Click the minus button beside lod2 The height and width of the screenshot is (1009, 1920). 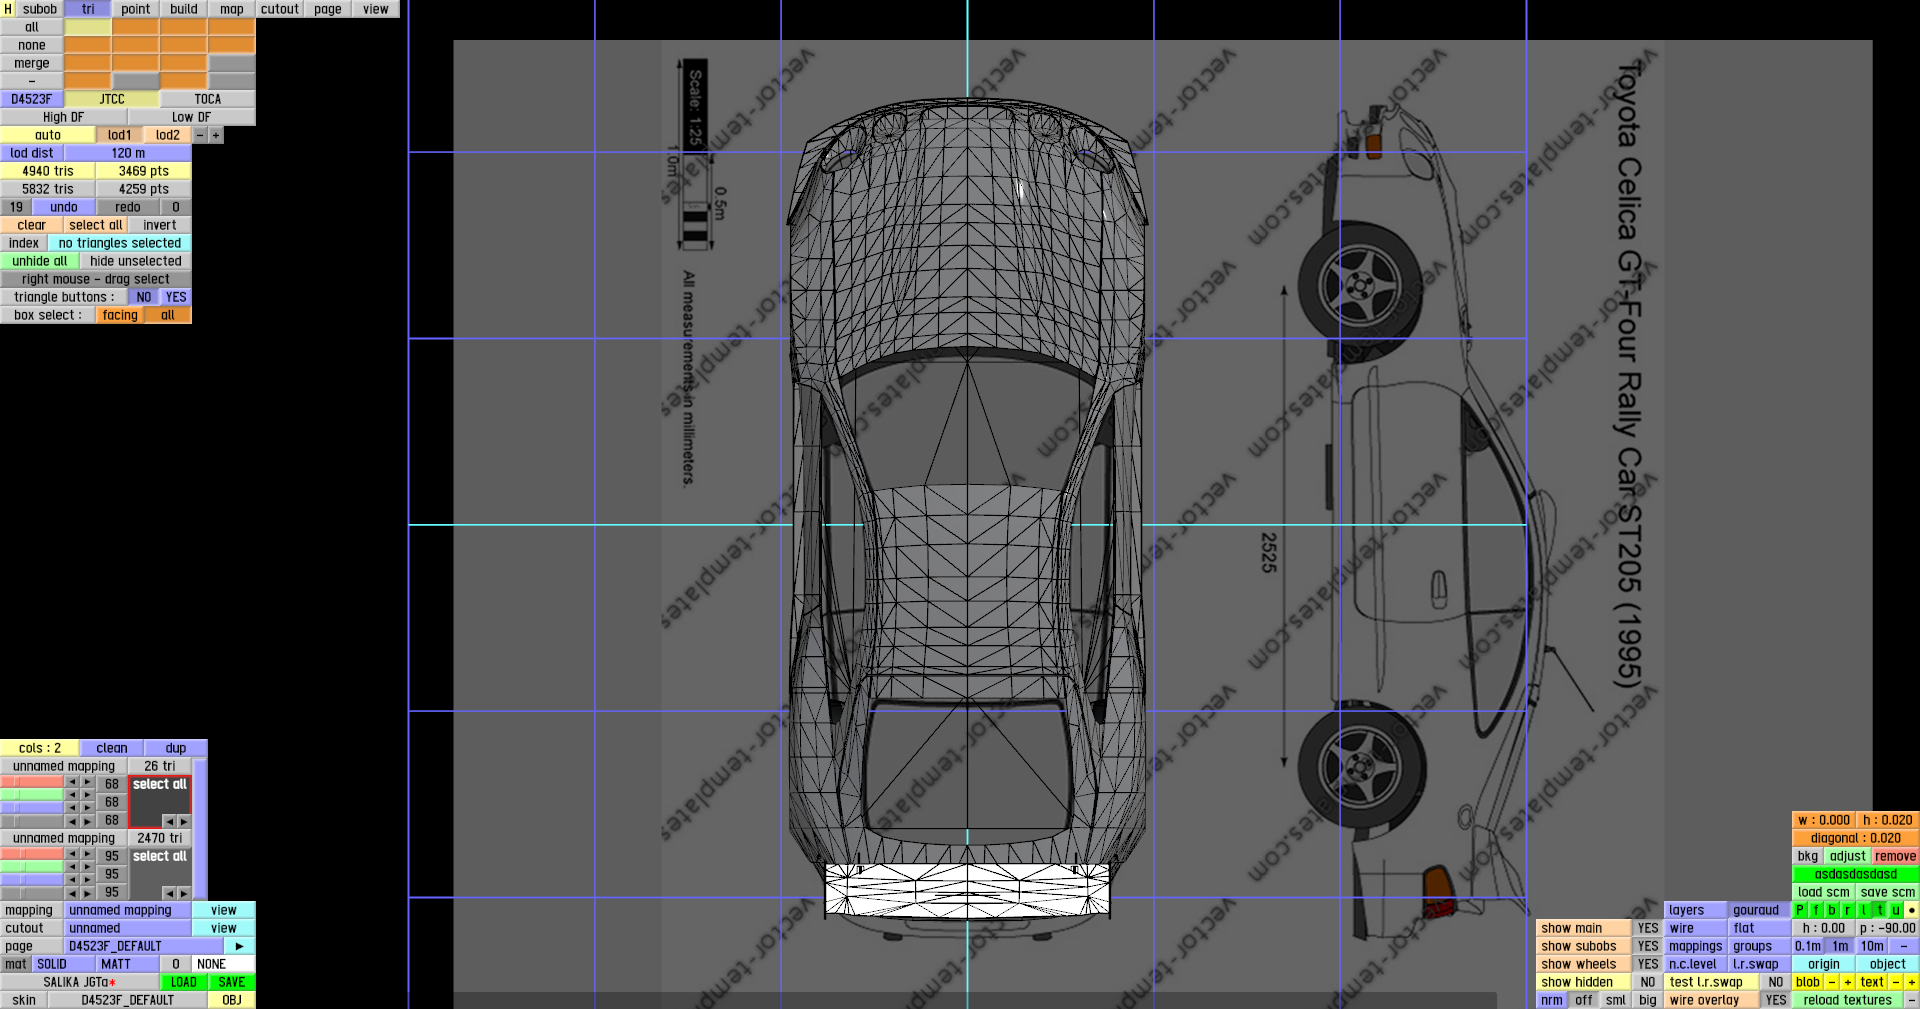(x=200, y=135)
